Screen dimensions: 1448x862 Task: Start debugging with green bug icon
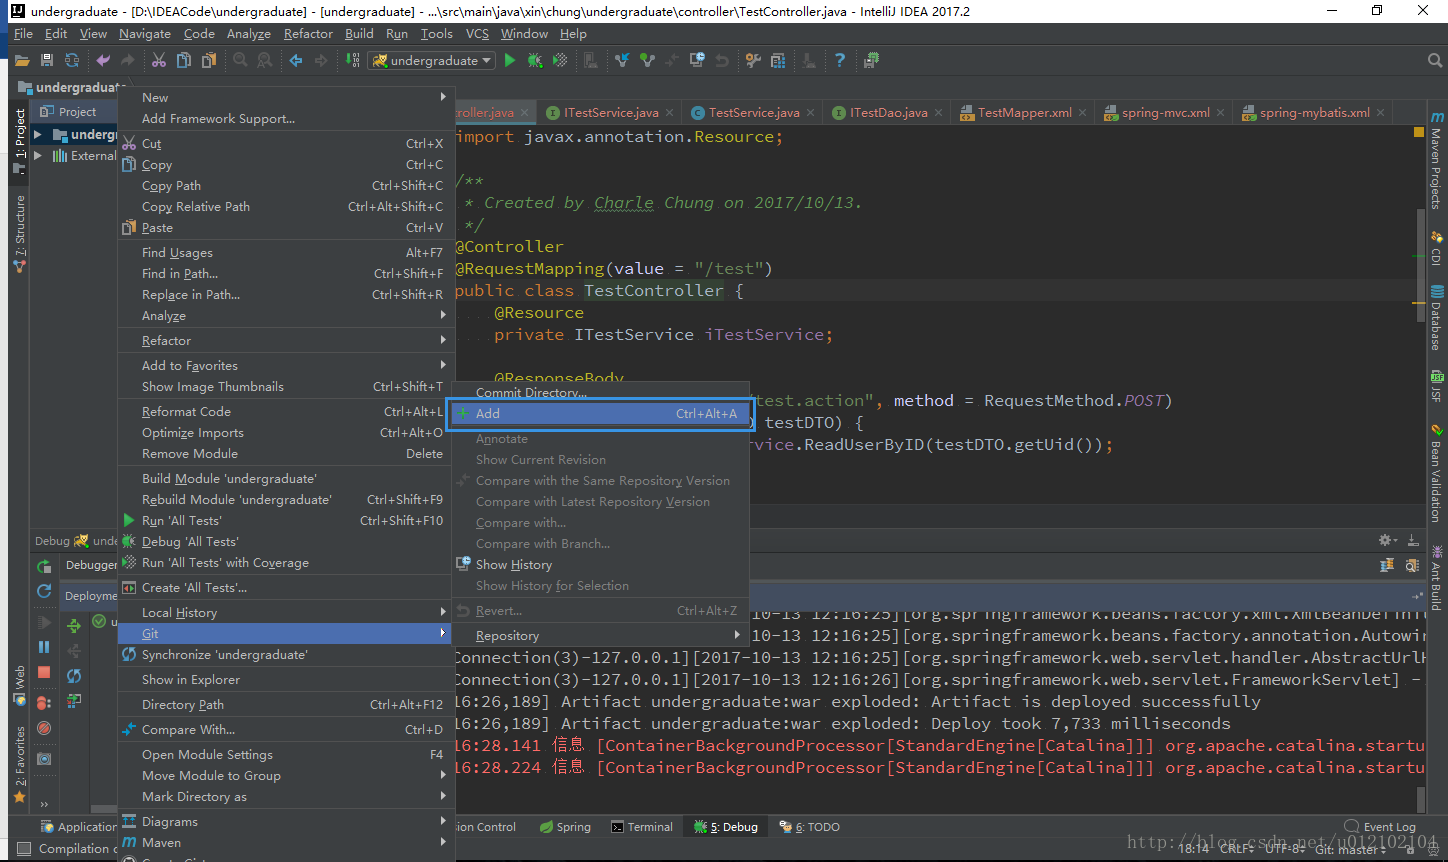click(x=535, y=61)
